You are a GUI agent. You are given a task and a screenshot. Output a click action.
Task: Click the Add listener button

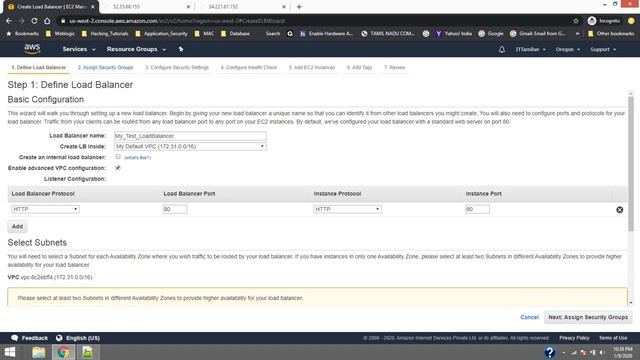click(x=17, y=226)
